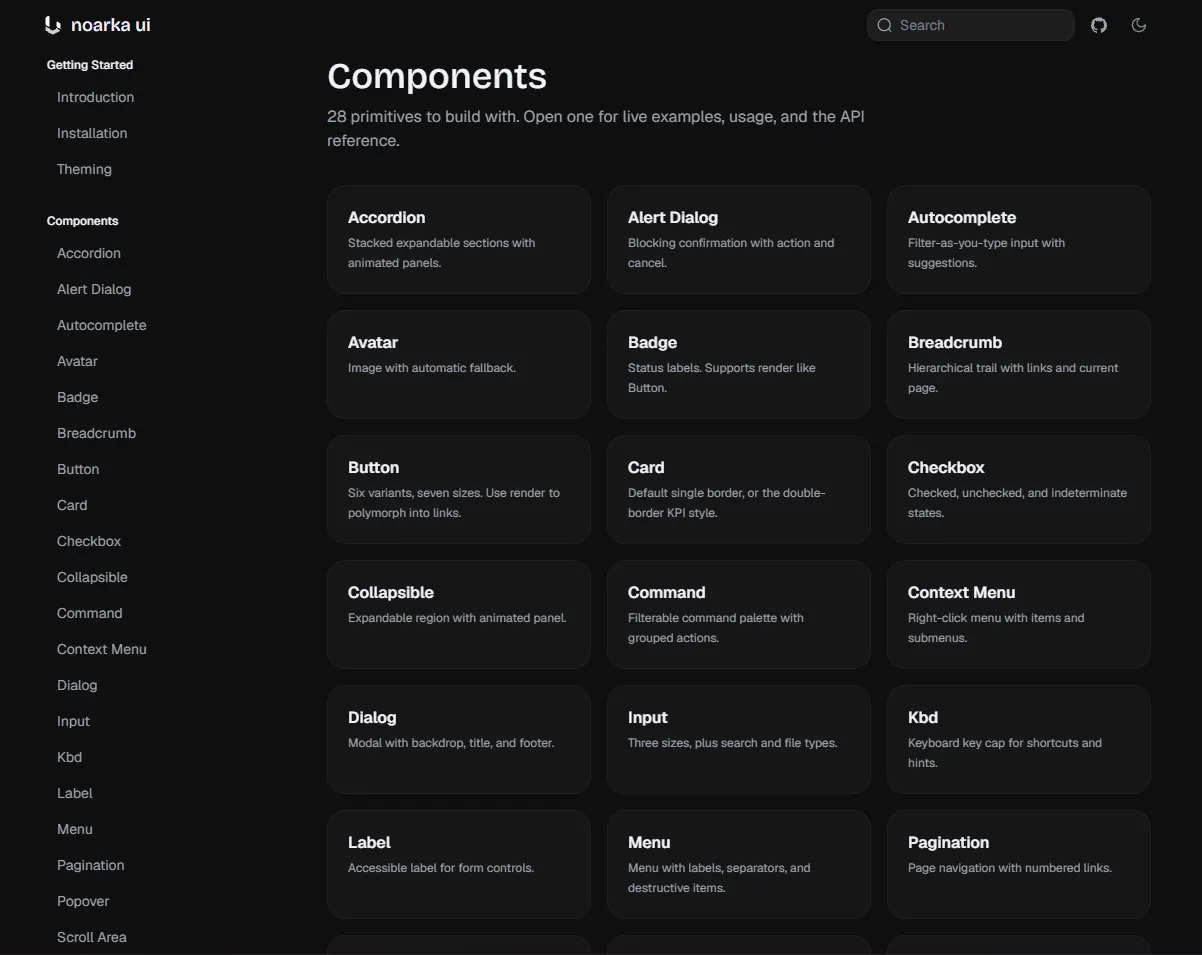1202x955 pixels.
Task: Select Scroll Area in the sidebar
Action: (x=91, y=937)
